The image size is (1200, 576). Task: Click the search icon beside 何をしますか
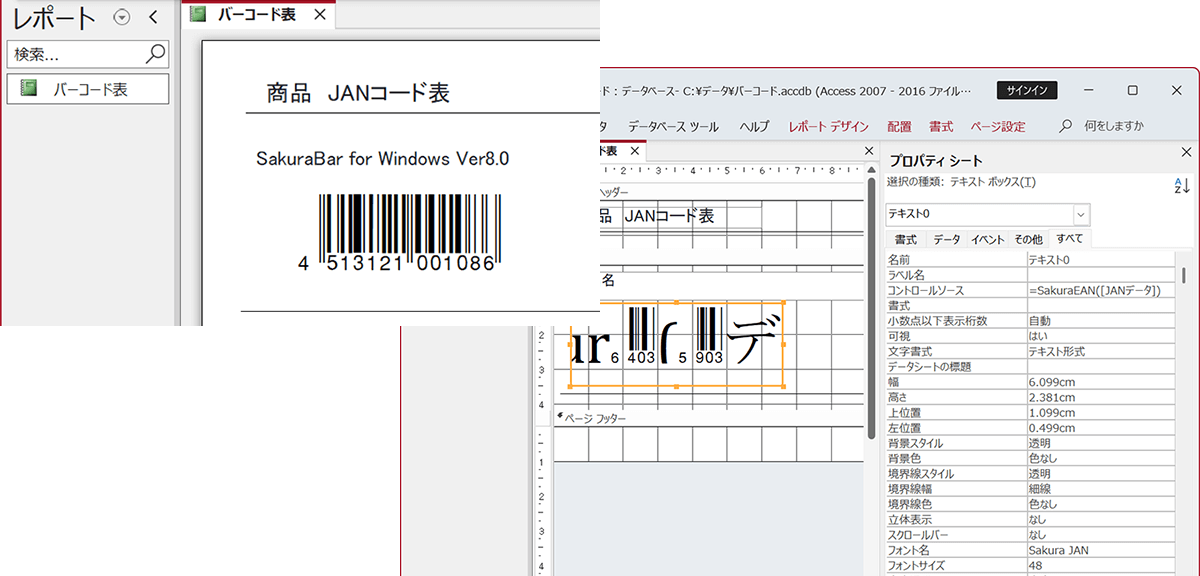click(1067, 124)
